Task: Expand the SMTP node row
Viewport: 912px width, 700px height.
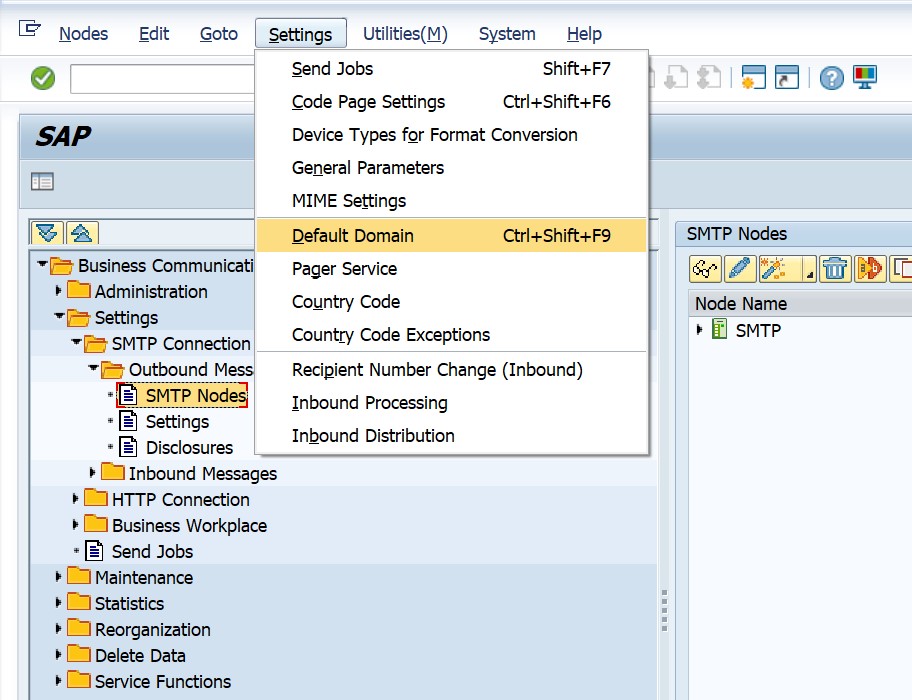Action: [x=700, y=330]
